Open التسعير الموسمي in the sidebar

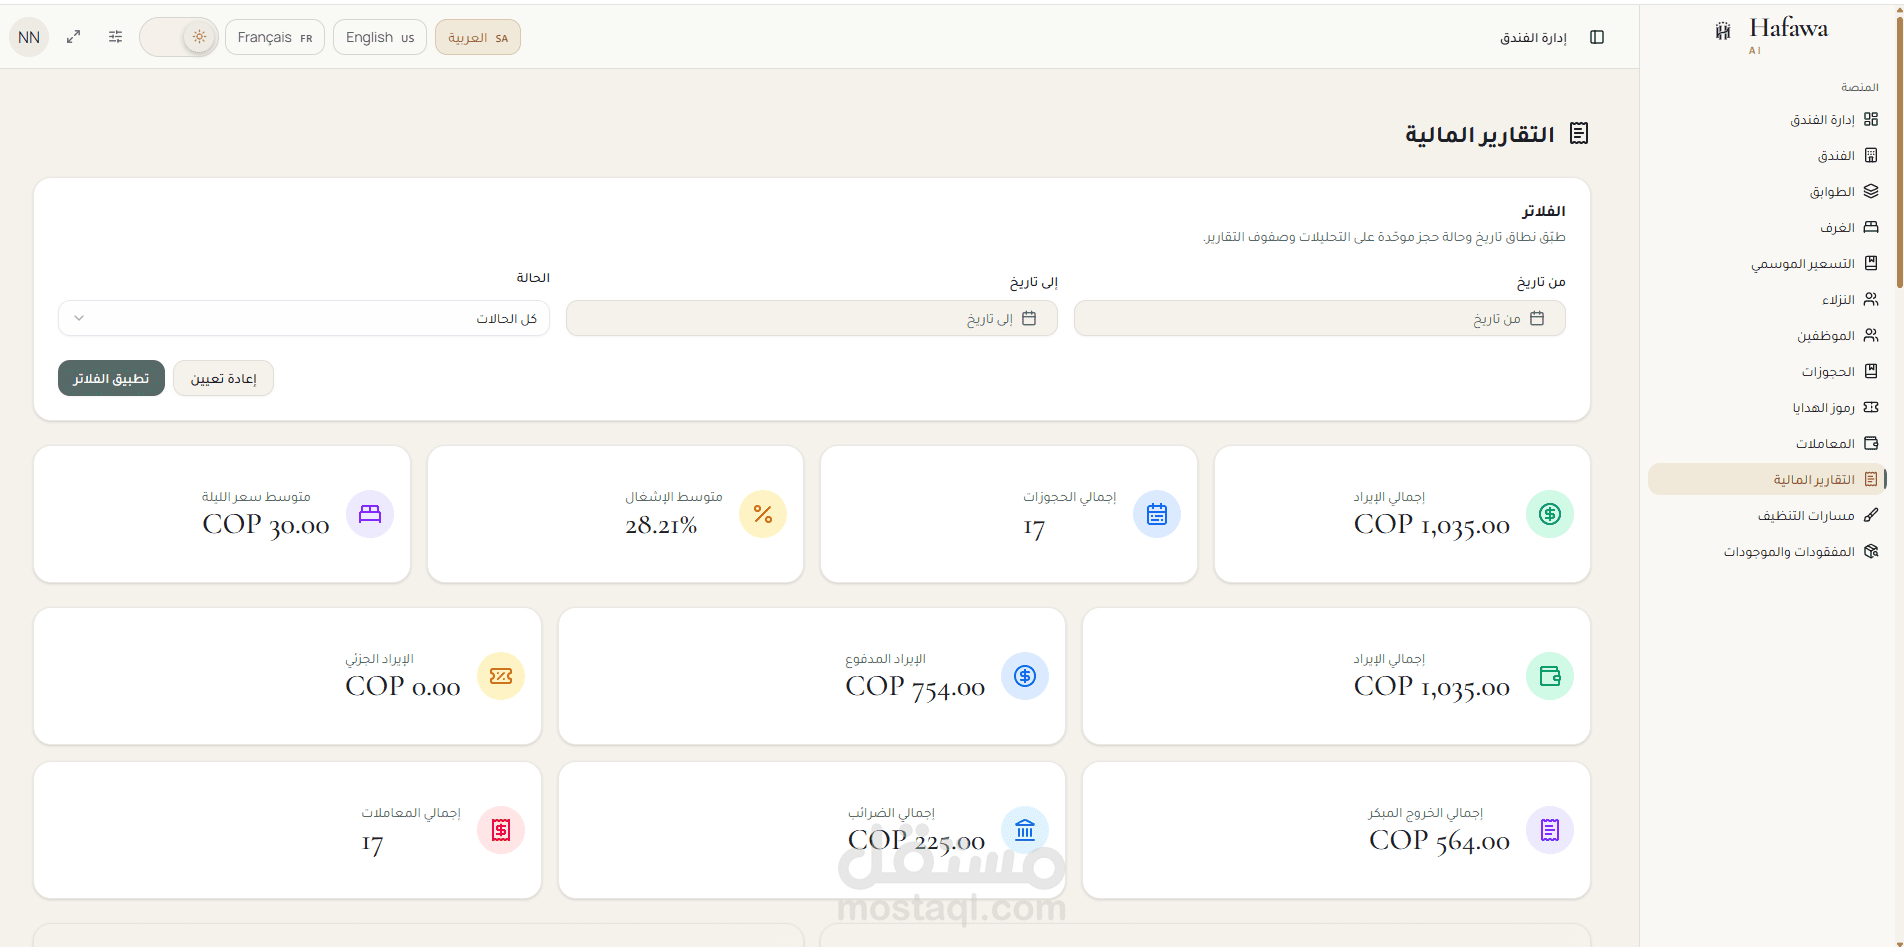(x=1765, y=263)
